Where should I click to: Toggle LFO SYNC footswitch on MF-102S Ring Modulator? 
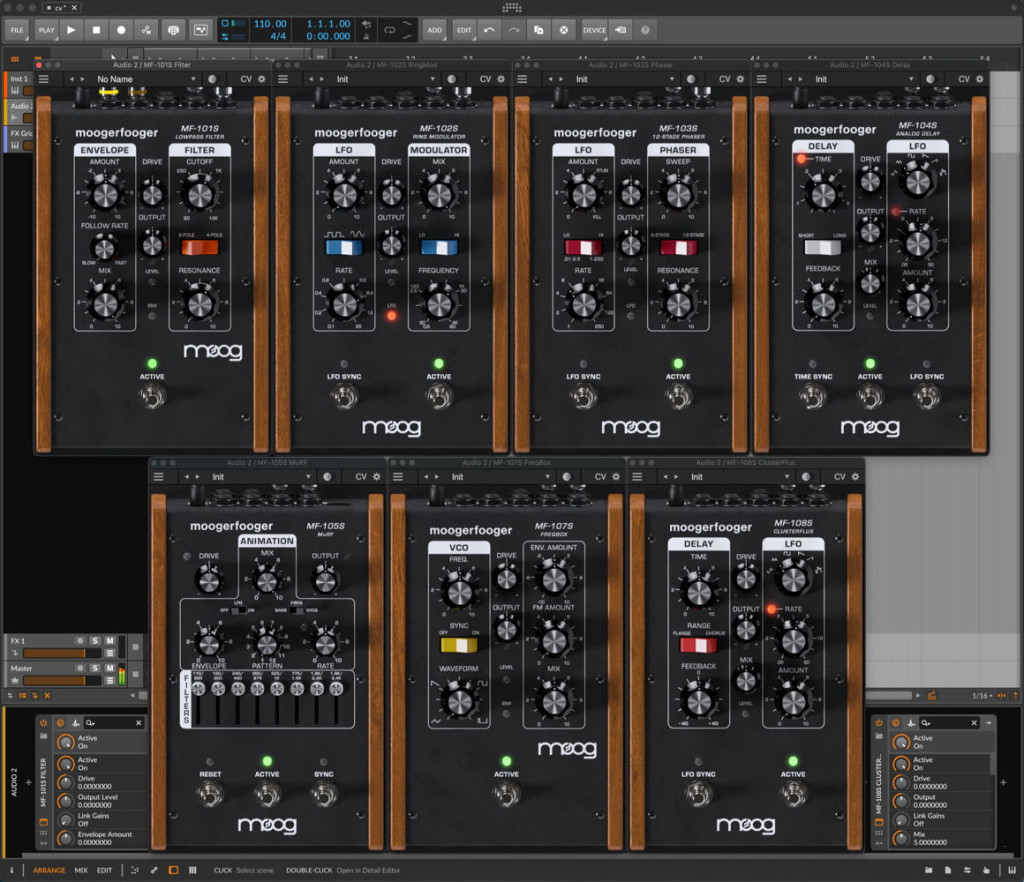[x=344, y=396]
